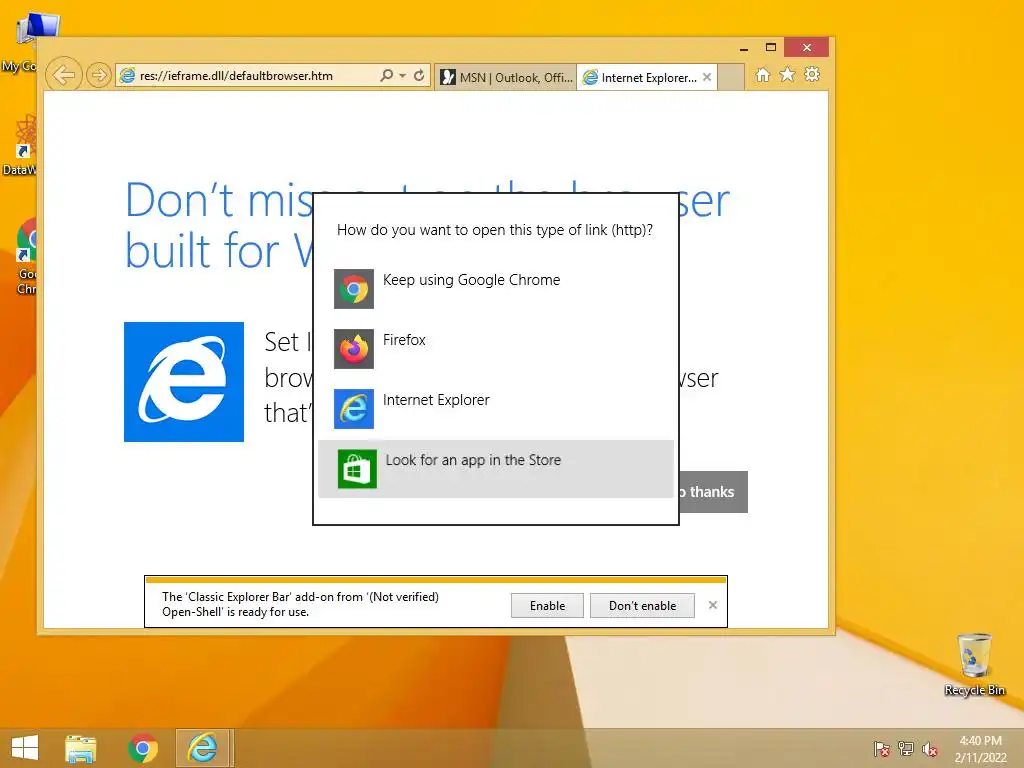Select the Recycle Bin desktop icon

pos(974,664)
